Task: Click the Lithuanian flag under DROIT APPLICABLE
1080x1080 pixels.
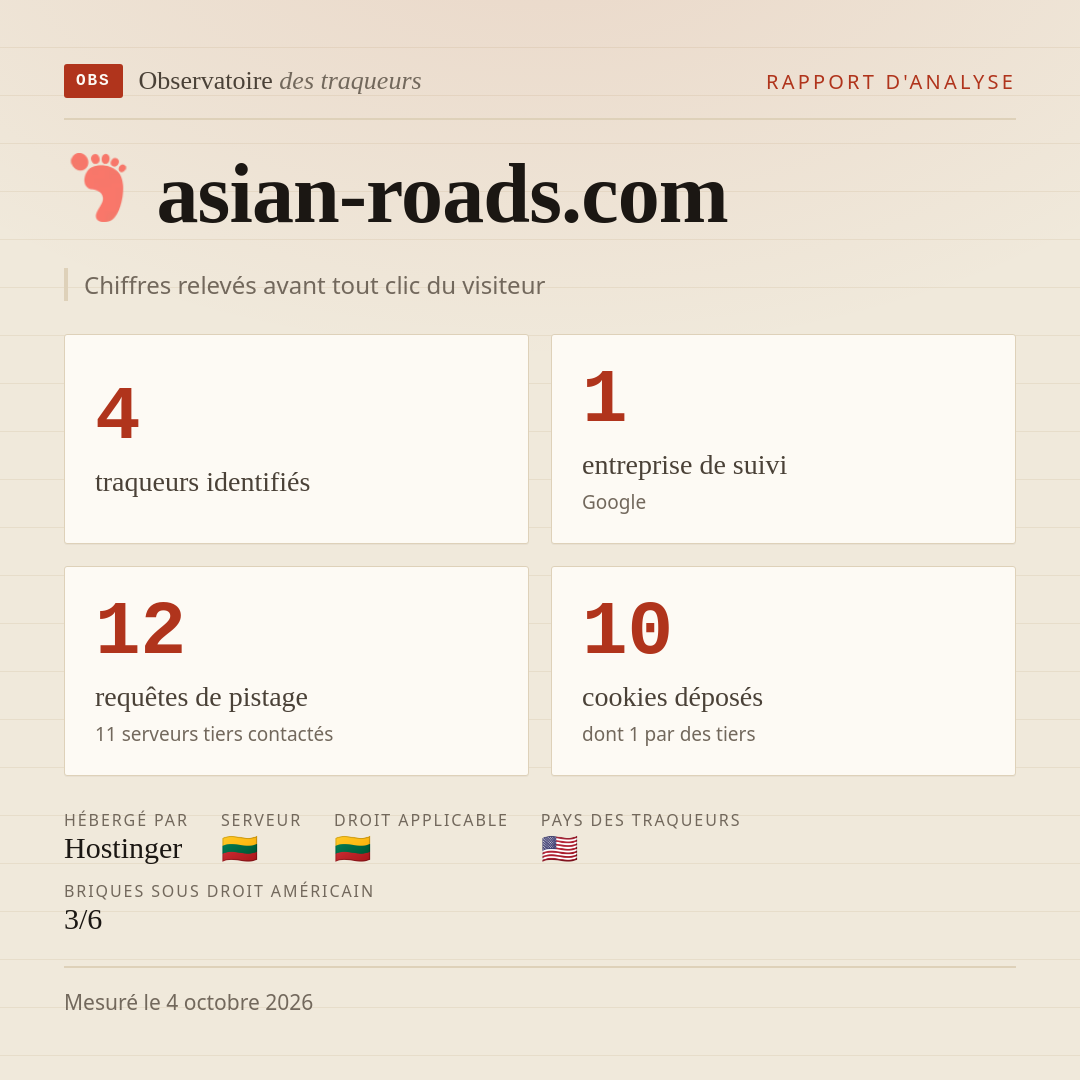Action: (x=353, y=849)
